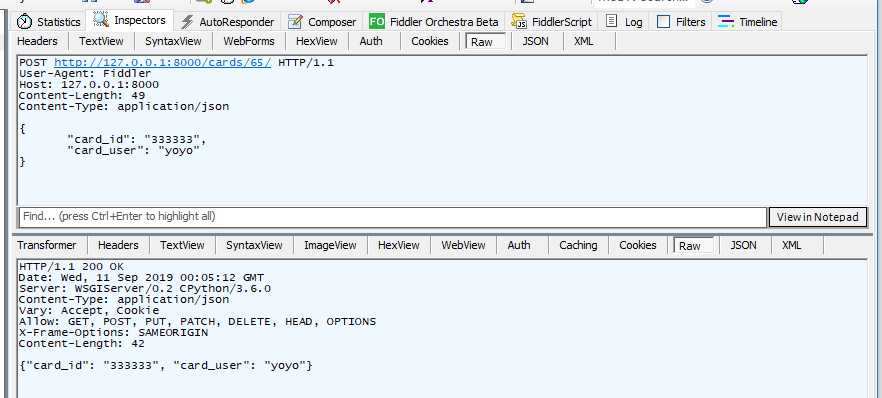The image size is (882, 398).
Task: Click "Content-Length: 42" in response headers
Action: [x=82, y=343]
